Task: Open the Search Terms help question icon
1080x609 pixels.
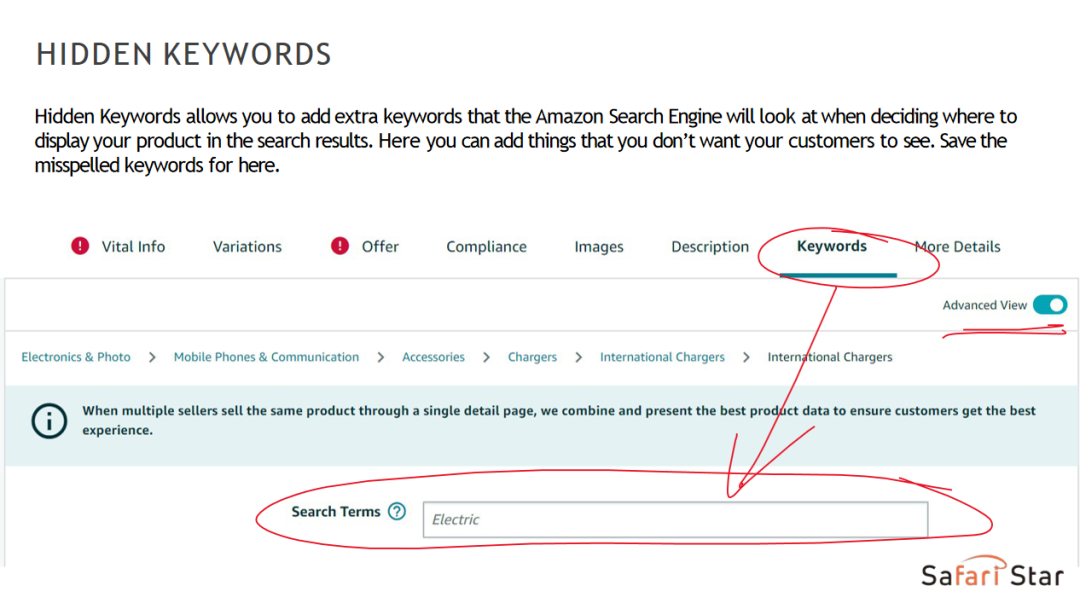Action: coord(397,511)
